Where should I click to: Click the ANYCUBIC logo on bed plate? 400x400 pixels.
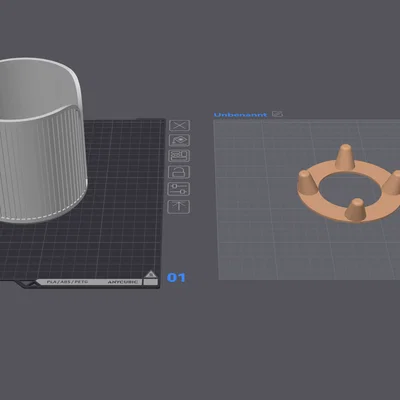click(x=122, y=282)
